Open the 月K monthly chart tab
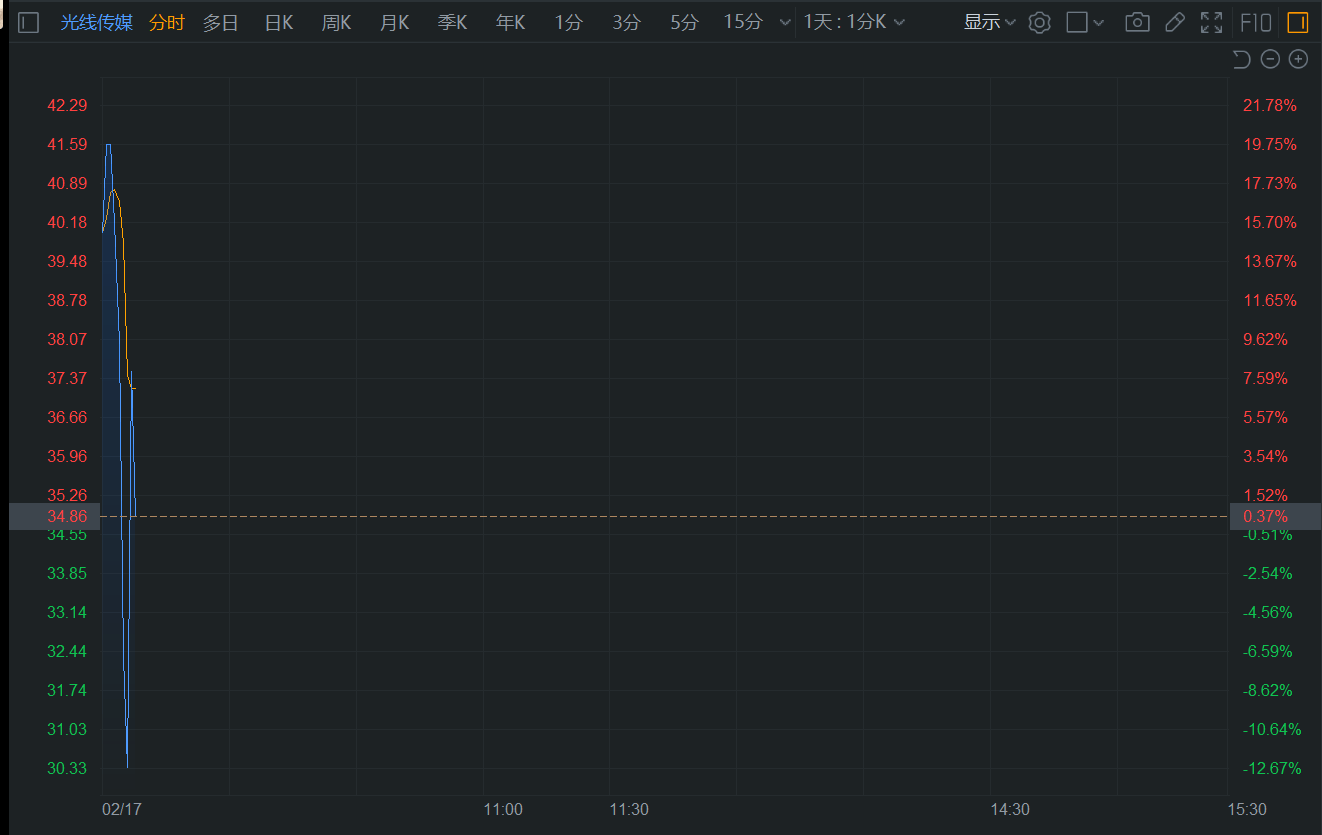Image resolution: width=1322 pixels, height=835 pixels. tap(394, 22)
